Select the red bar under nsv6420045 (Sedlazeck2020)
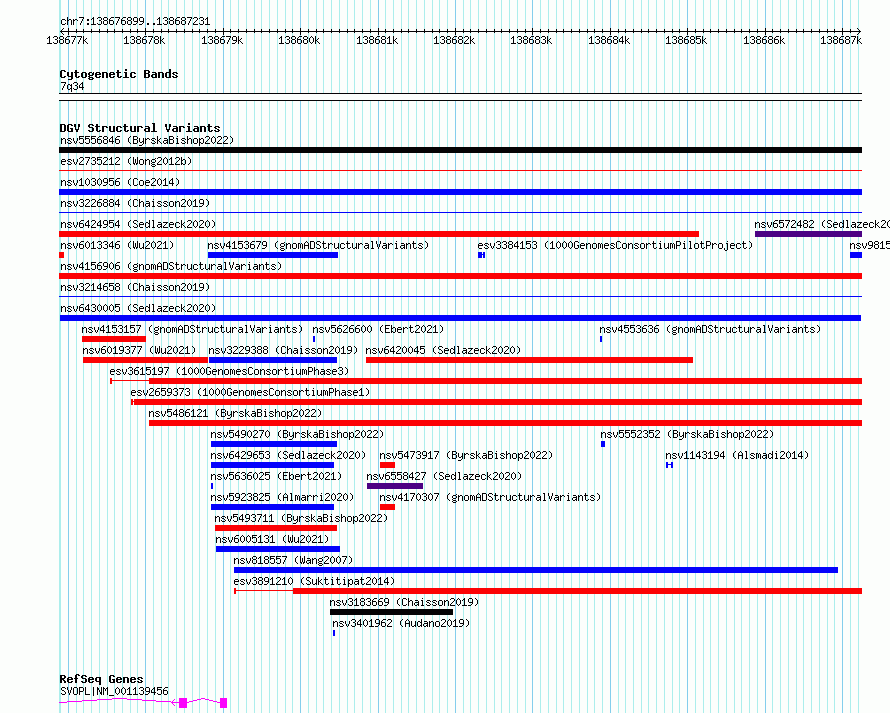 coord(530,360)
